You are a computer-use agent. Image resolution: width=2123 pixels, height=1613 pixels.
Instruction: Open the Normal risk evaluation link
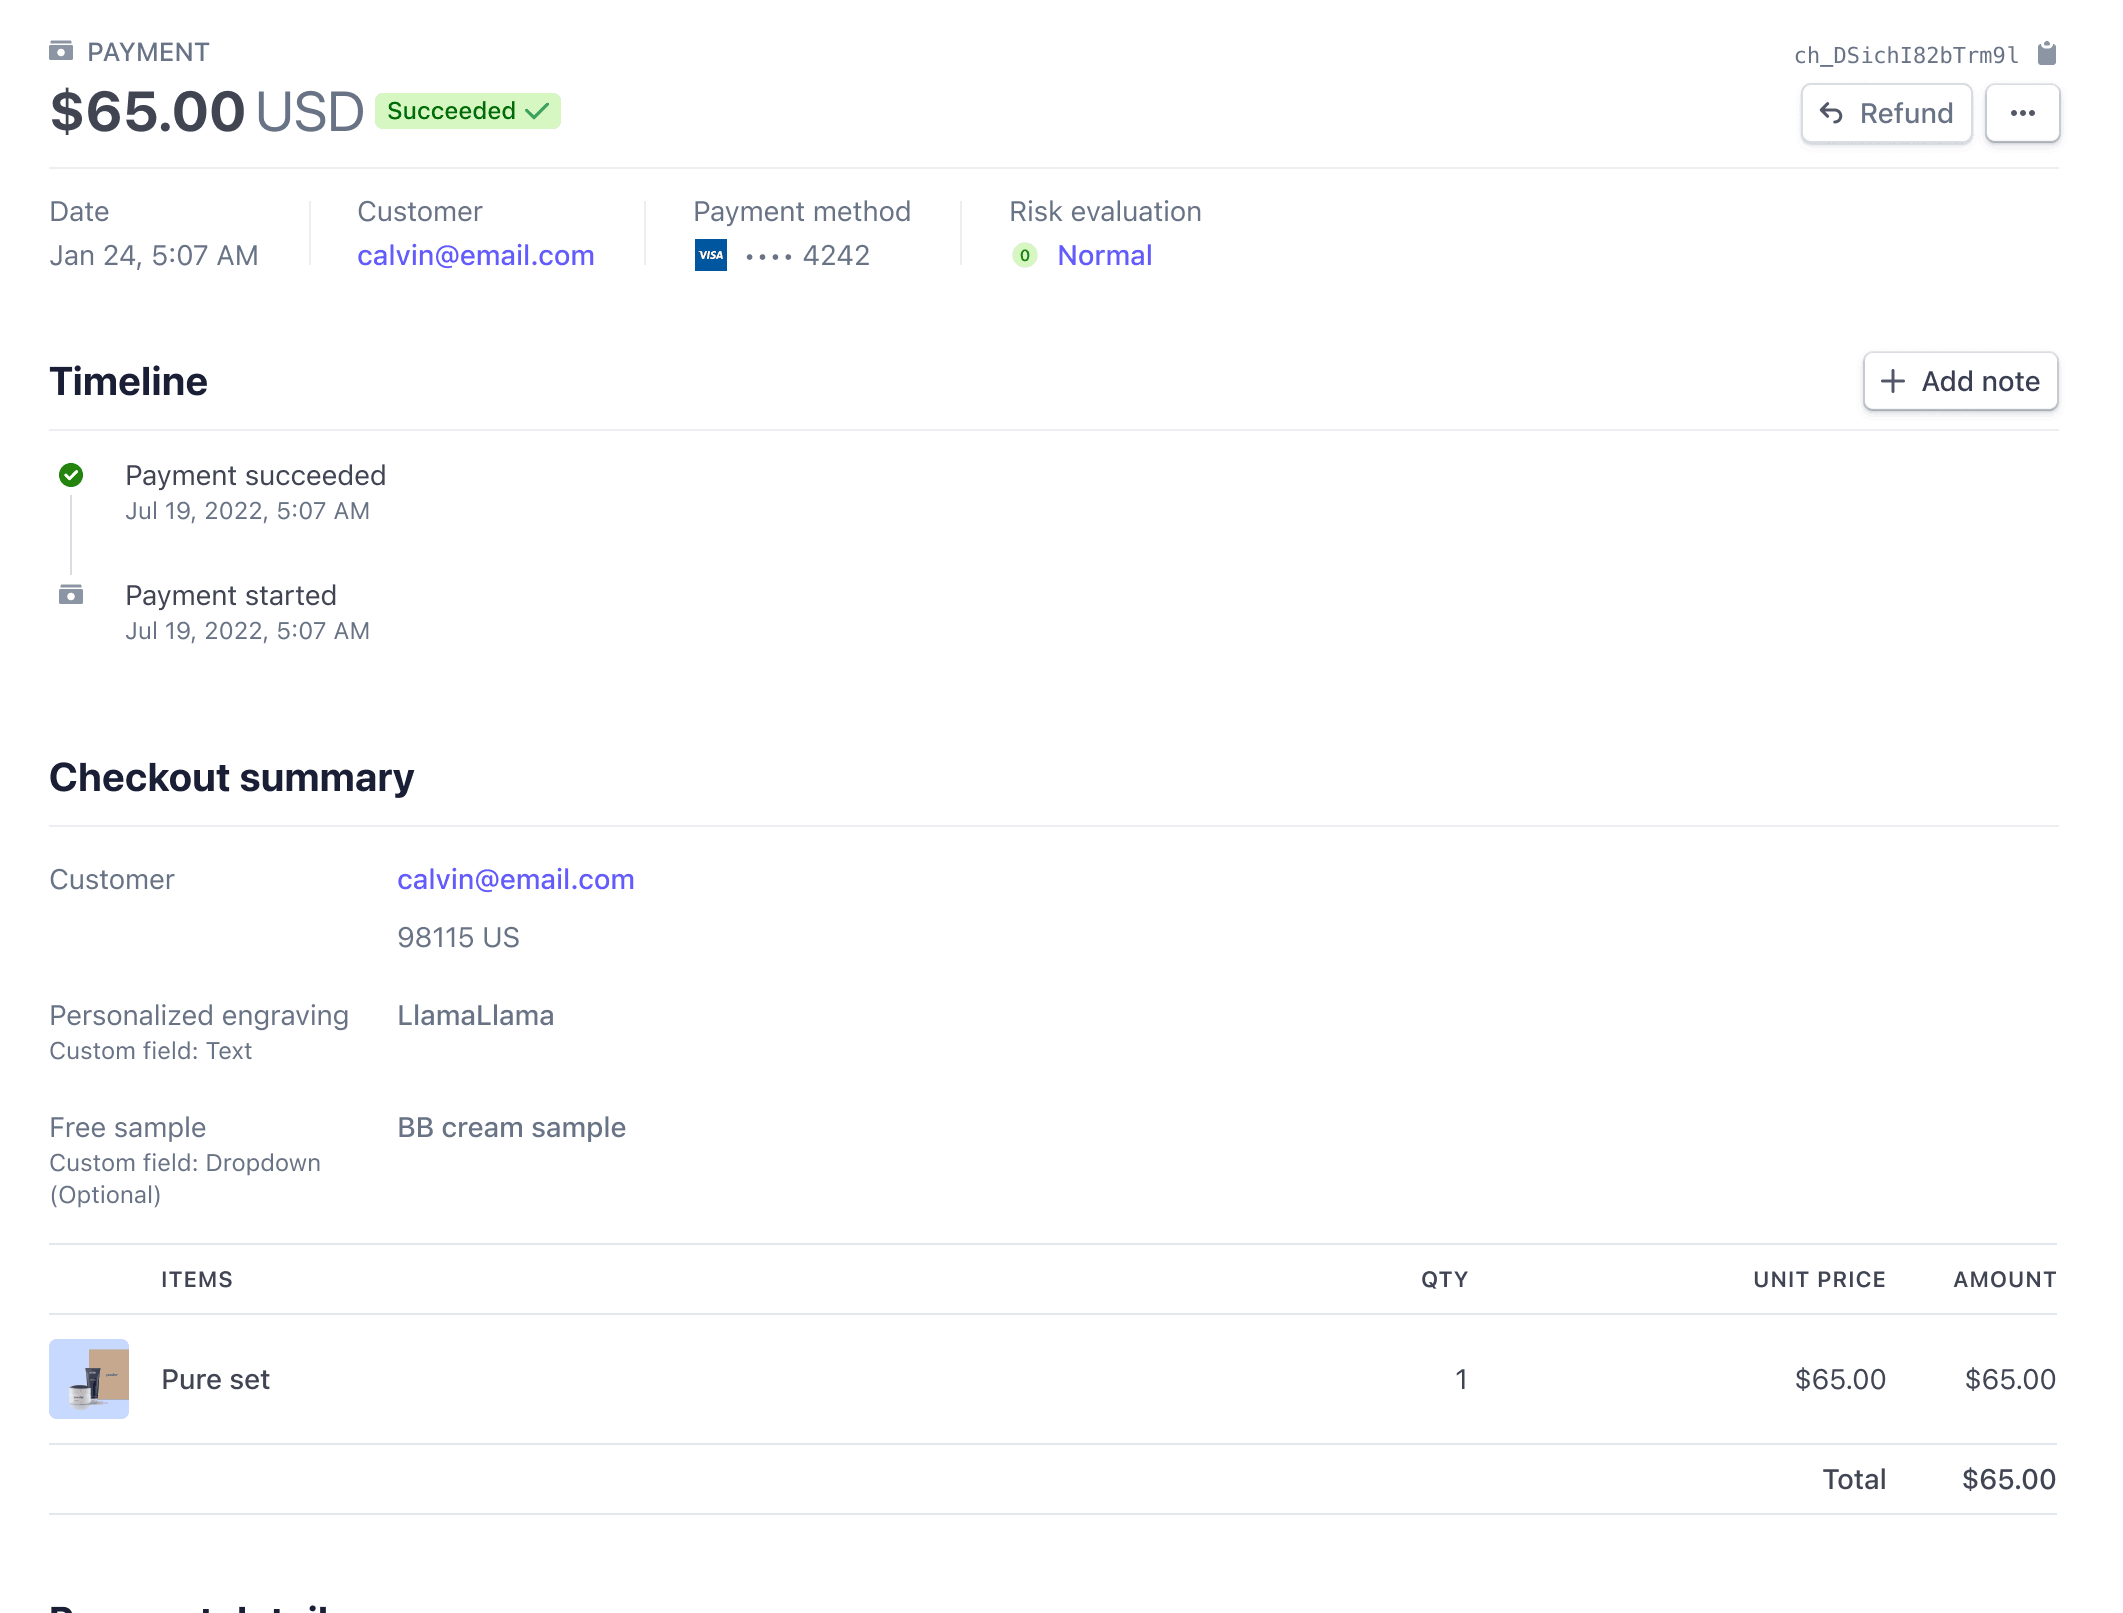pyautogui.click(x=1104, y=256)
